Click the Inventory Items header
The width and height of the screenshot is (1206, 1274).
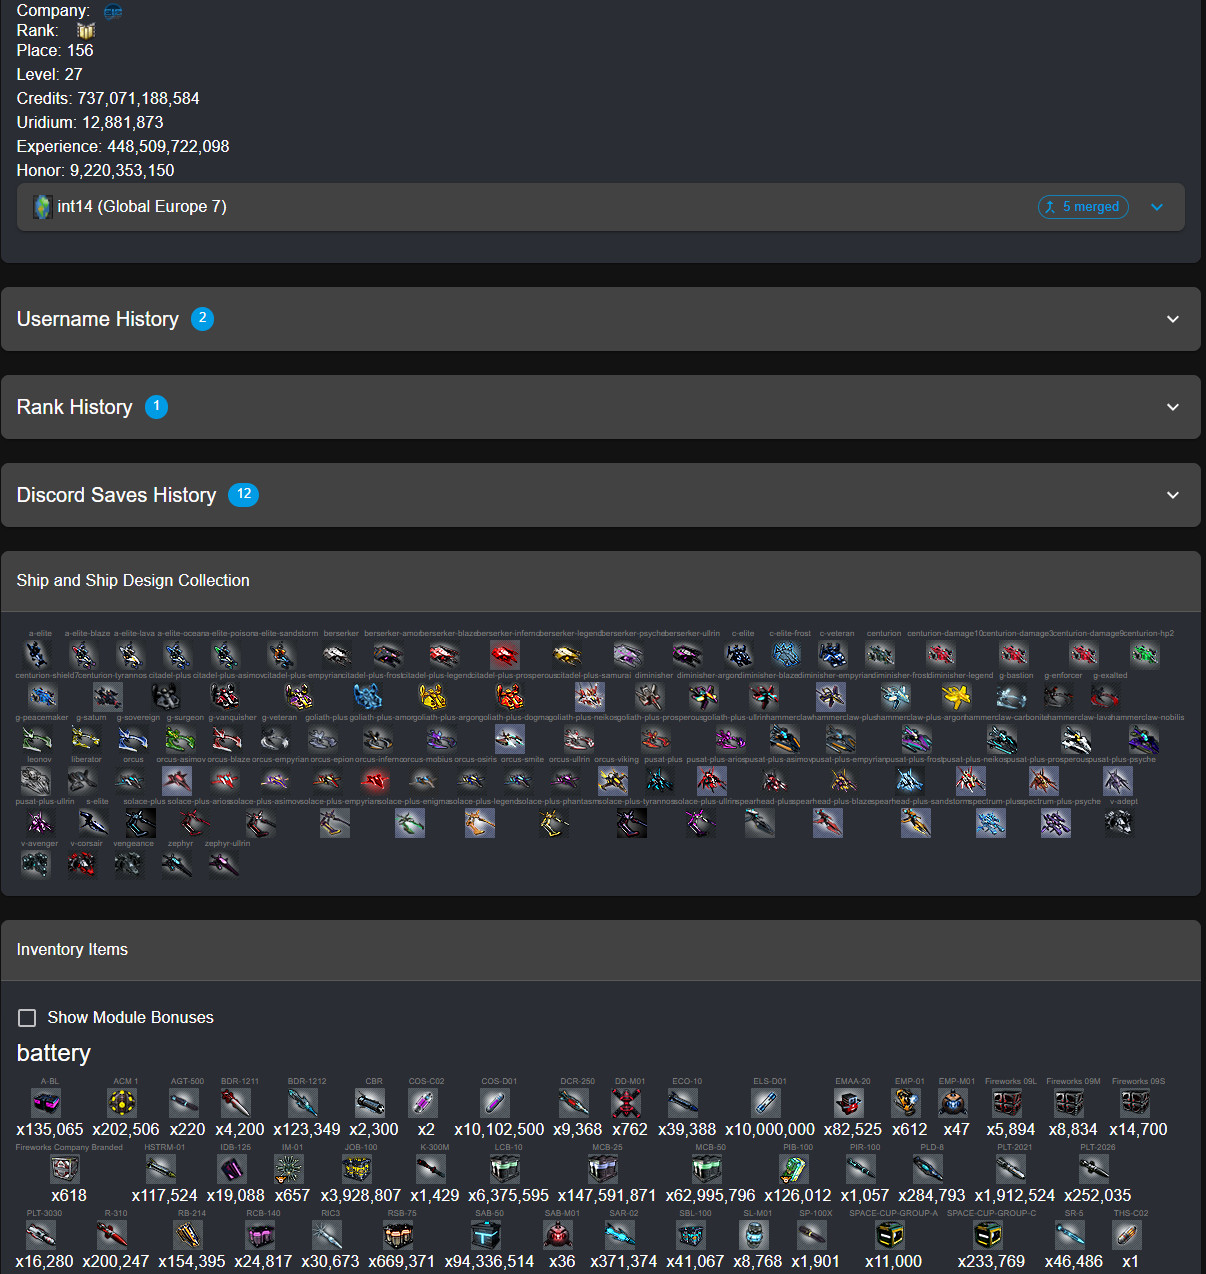[x=600, y=950]
